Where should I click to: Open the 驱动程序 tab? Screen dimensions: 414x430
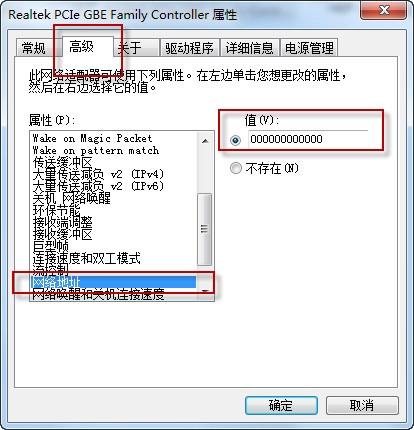click(189, 48)
